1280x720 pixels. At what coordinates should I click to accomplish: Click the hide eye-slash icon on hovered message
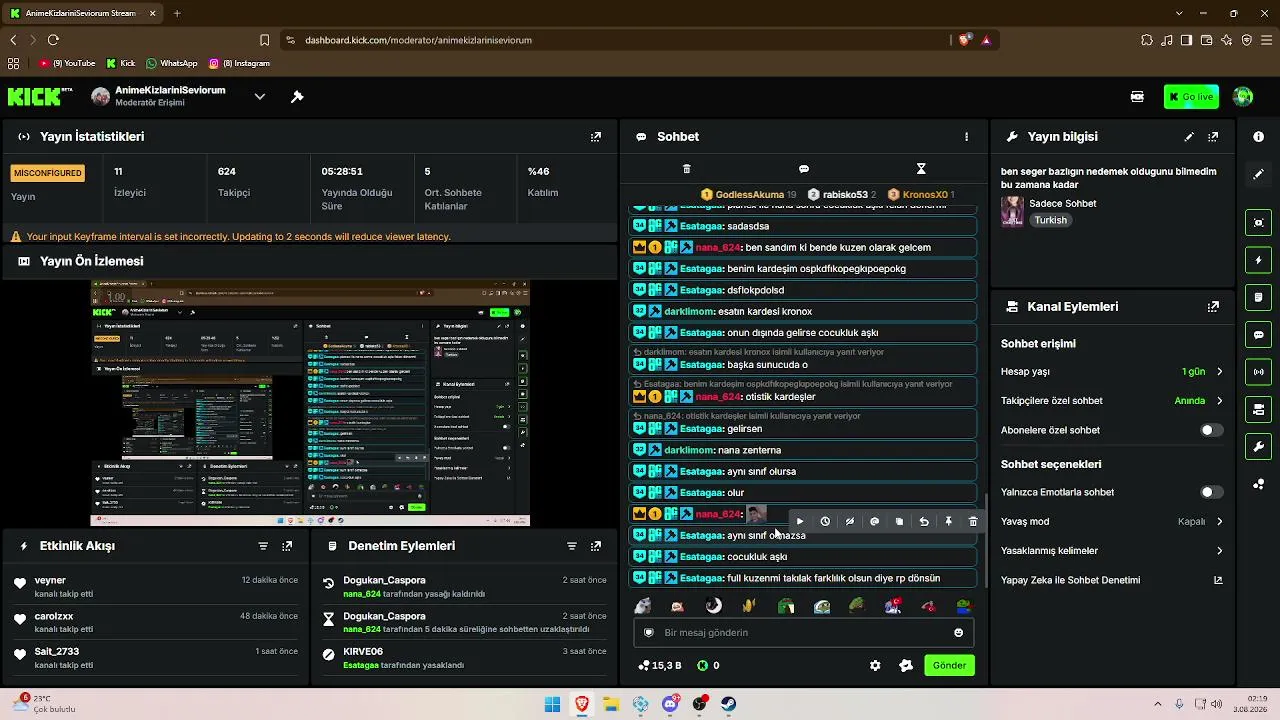pyautogui.click(x=850, y=521)
